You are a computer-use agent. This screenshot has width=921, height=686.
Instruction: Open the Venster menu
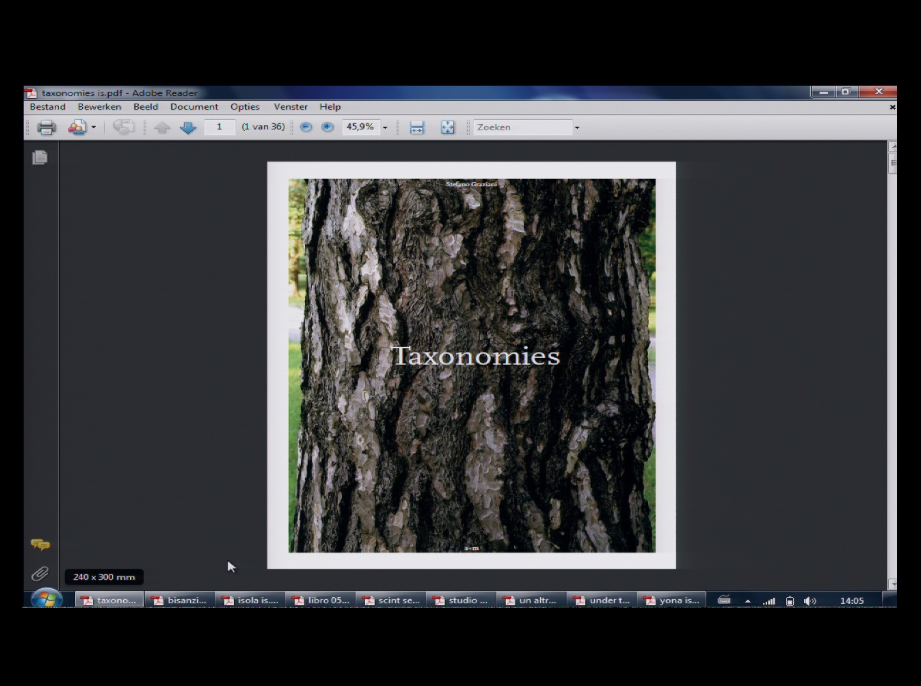click(291, 107)
